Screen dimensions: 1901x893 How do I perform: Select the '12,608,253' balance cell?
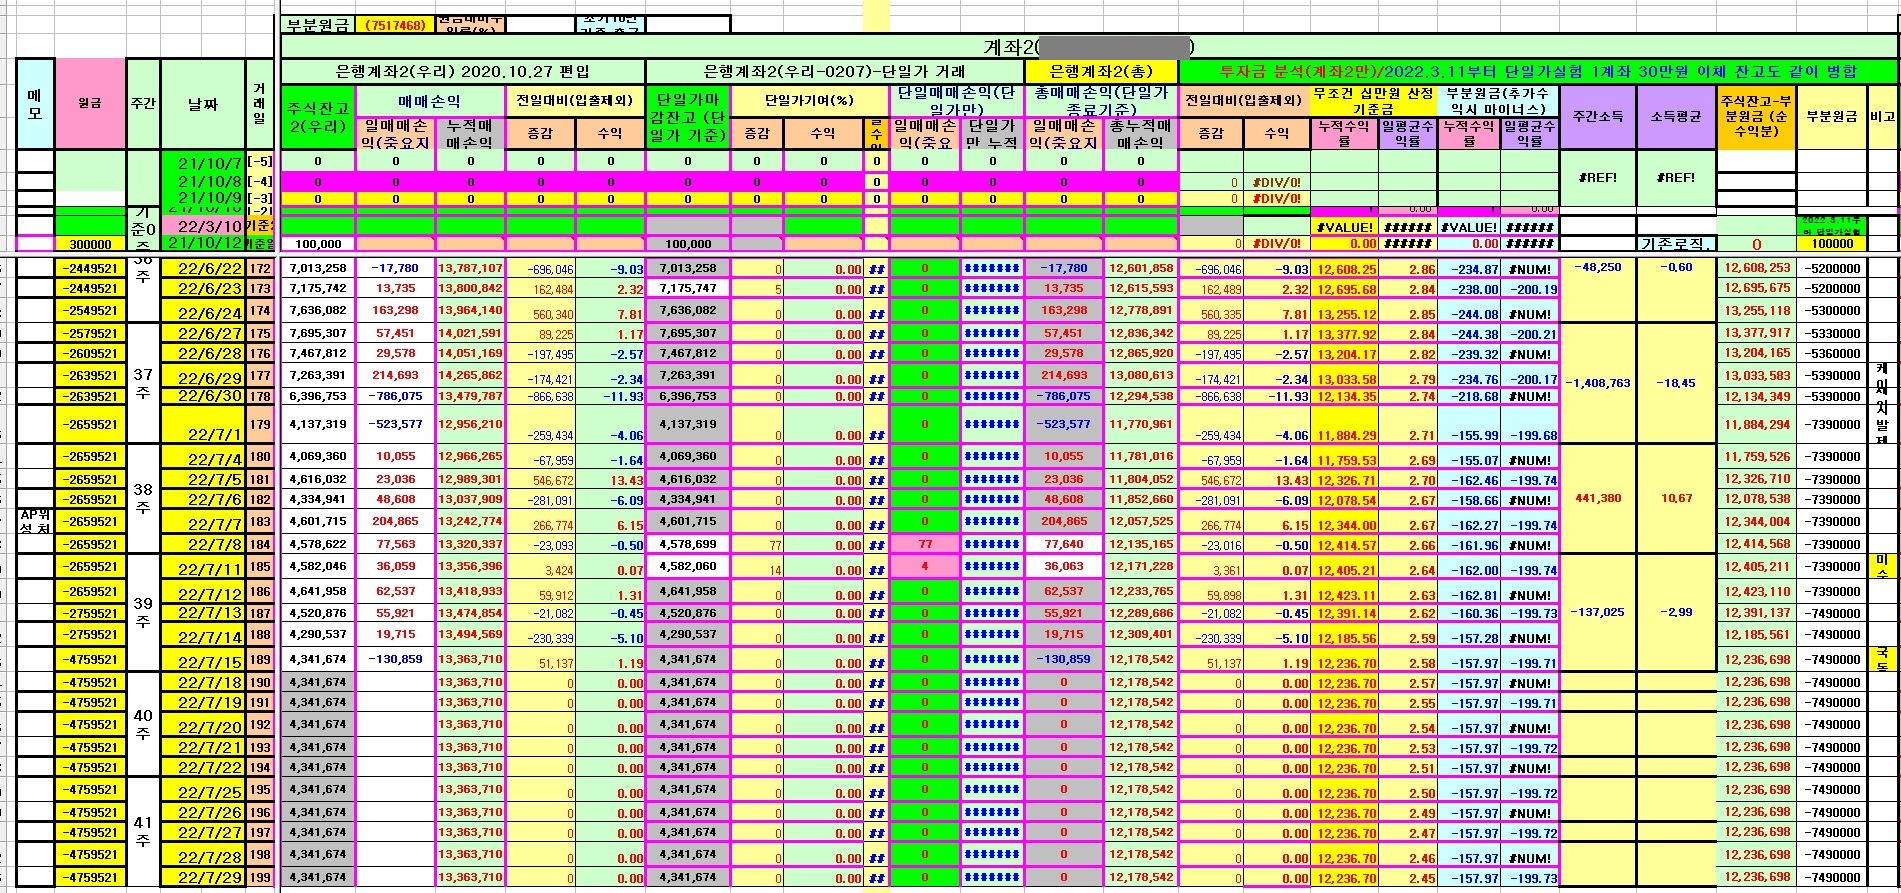click(x=1757, y=268)
